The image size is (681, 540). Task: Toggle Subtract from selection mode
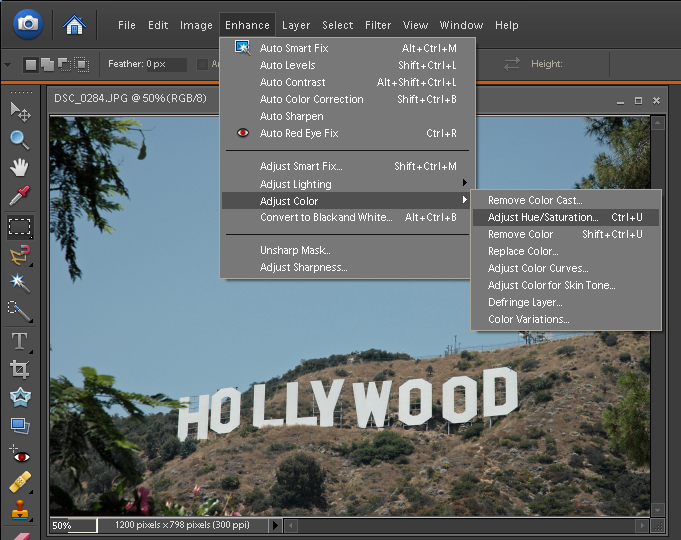pyautogui.click(x=61, y=65)
